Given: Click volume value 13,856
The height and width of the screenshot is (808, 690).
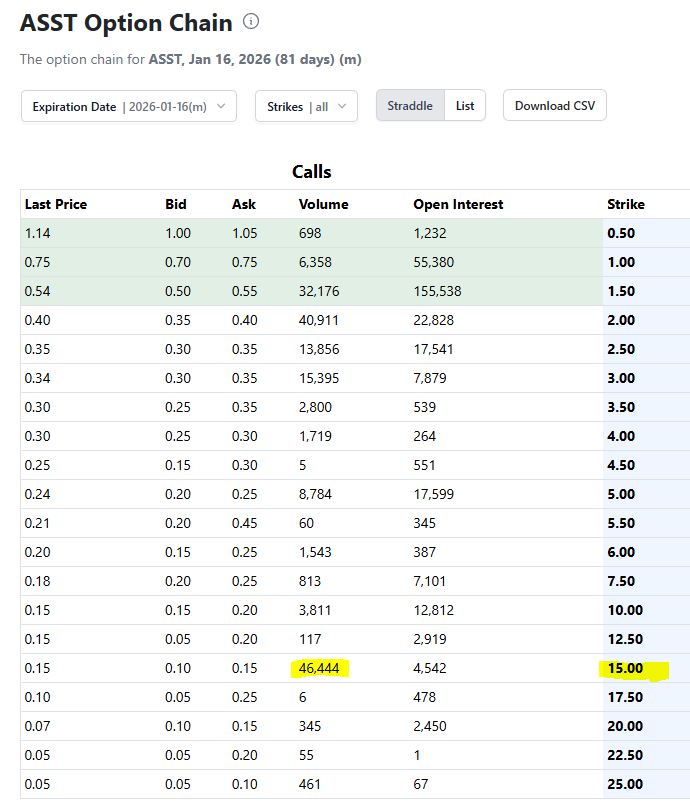Looking at the screenshot, I should (x=319, y=349).
